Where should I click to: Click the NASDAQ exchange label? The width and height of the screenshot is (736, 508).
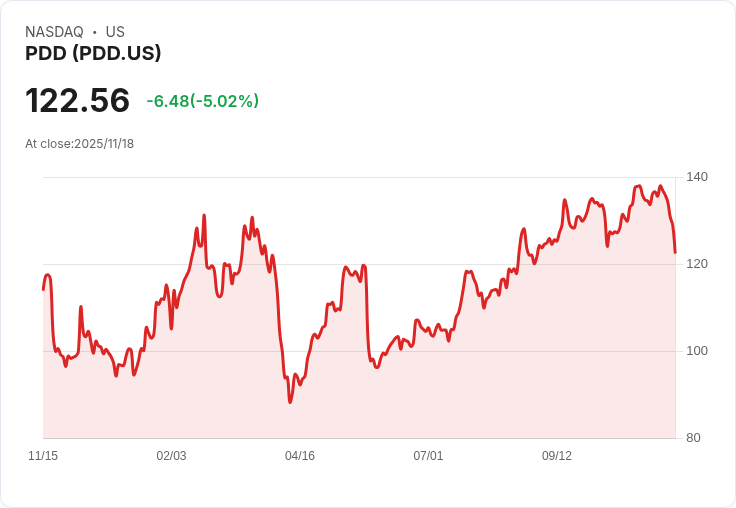pos(54,32)
